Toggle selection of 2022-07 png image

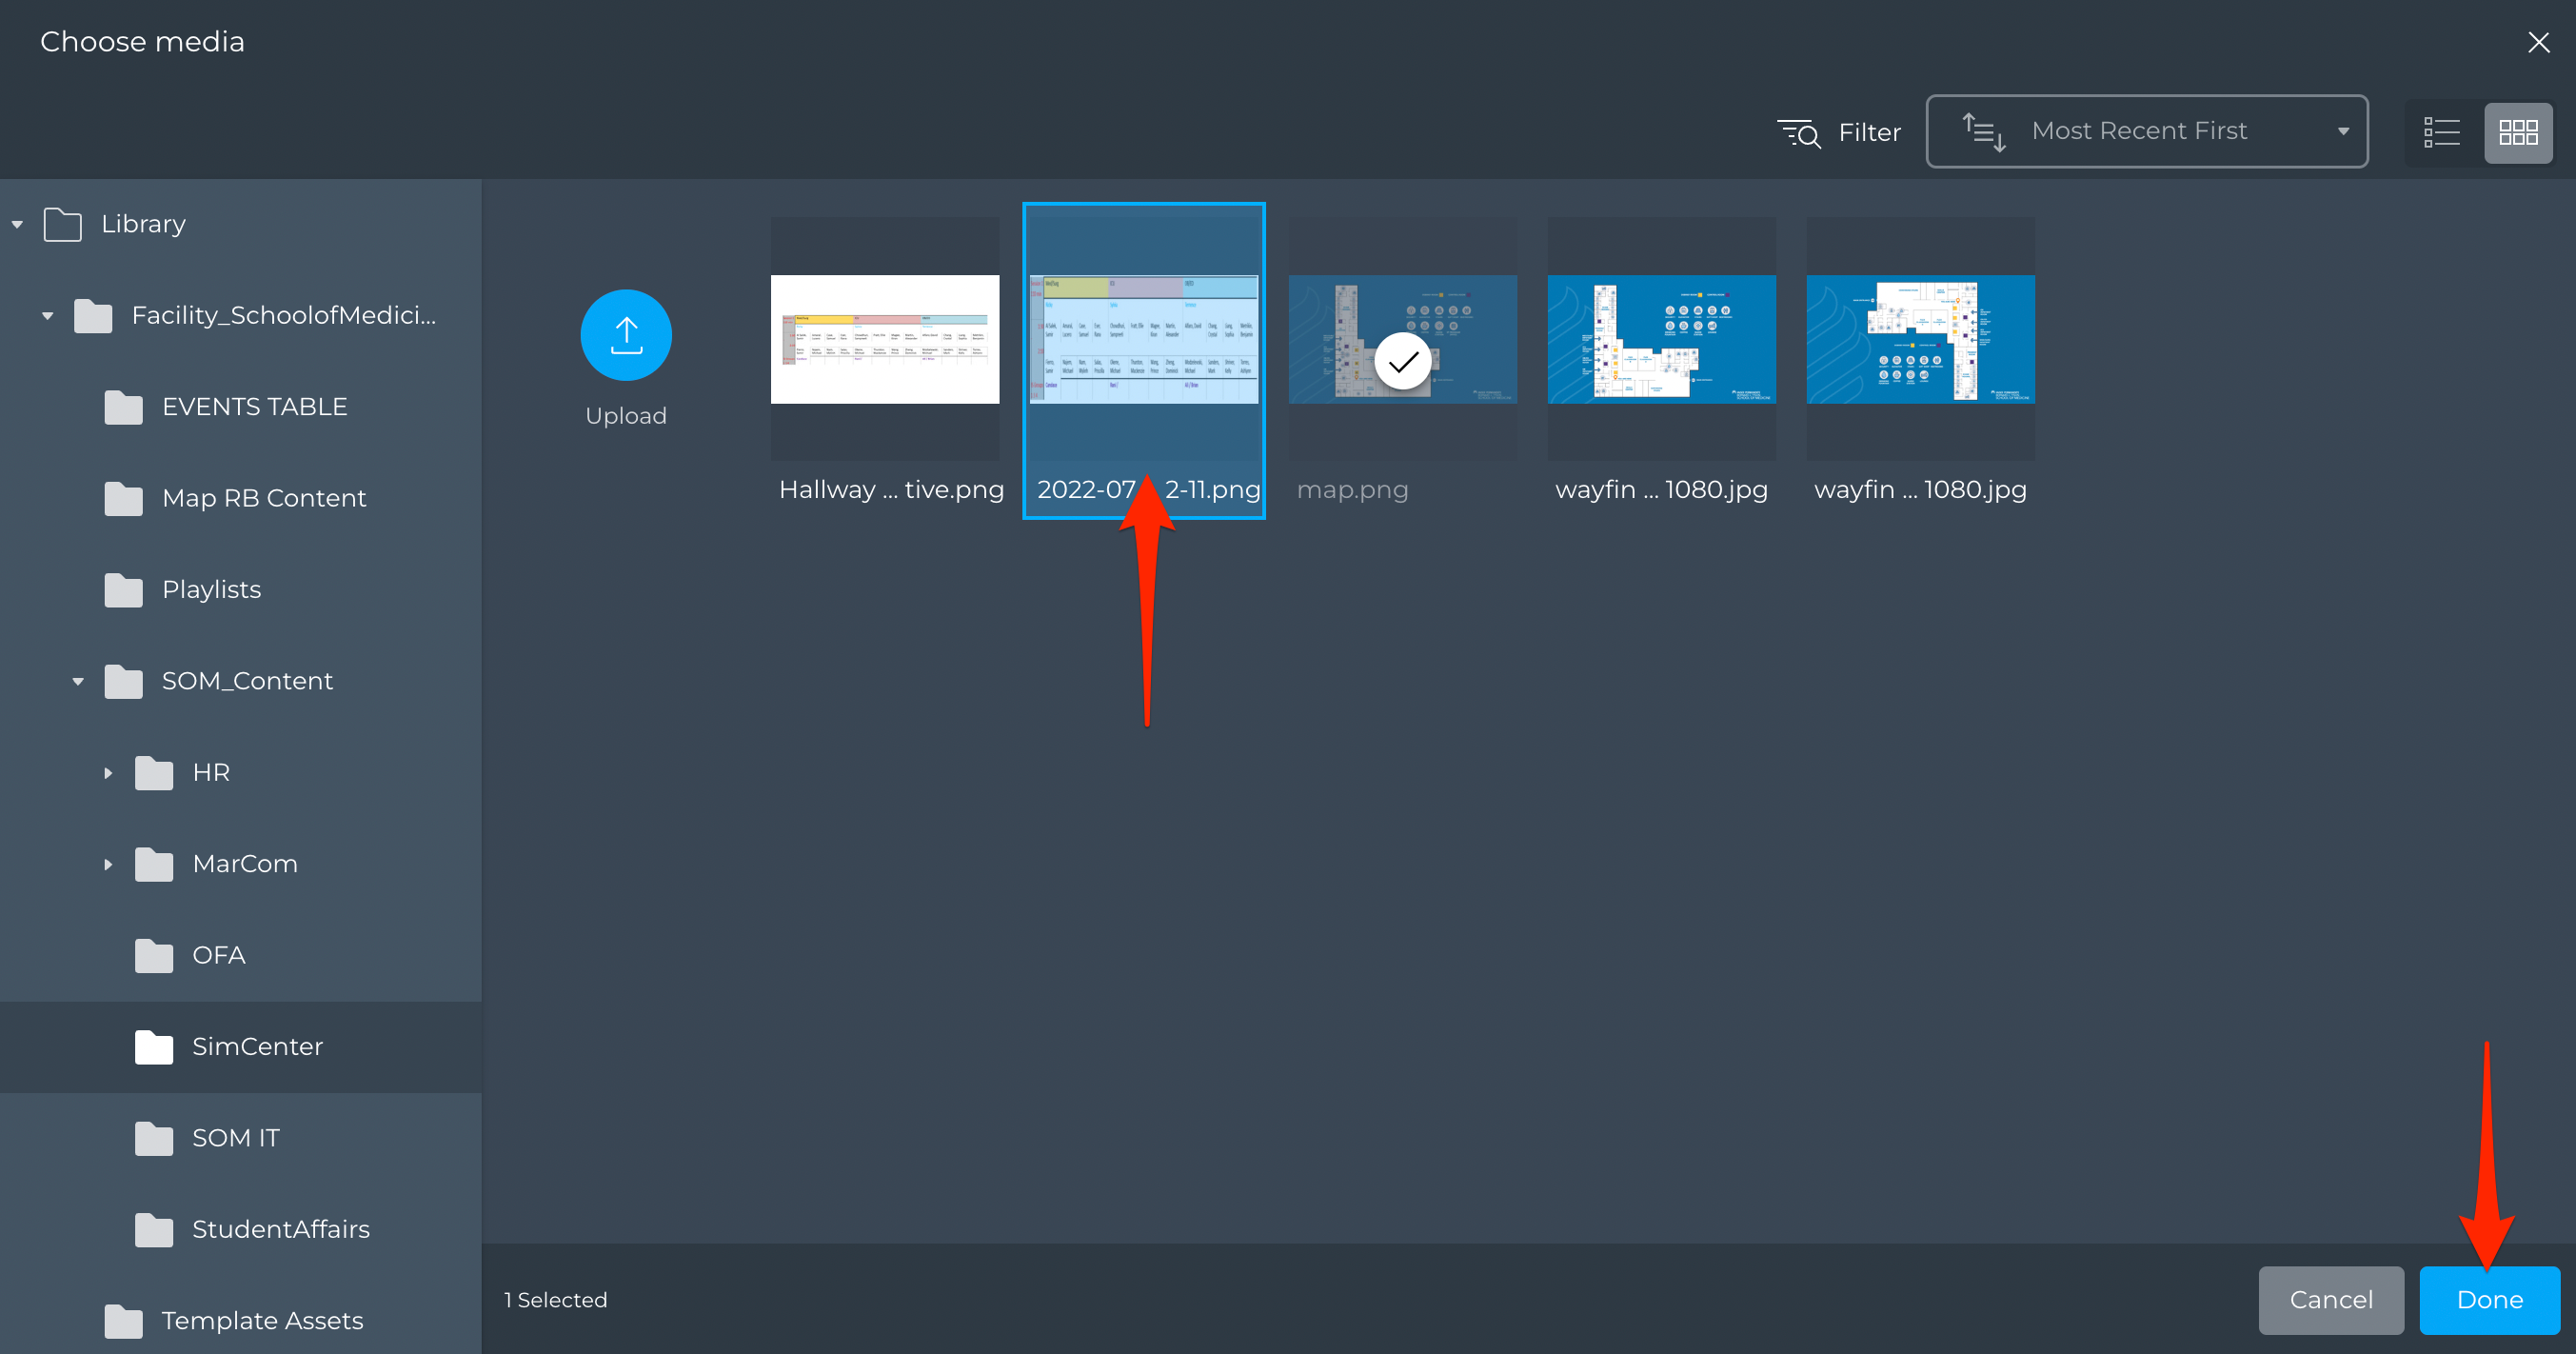(1144, 360)
